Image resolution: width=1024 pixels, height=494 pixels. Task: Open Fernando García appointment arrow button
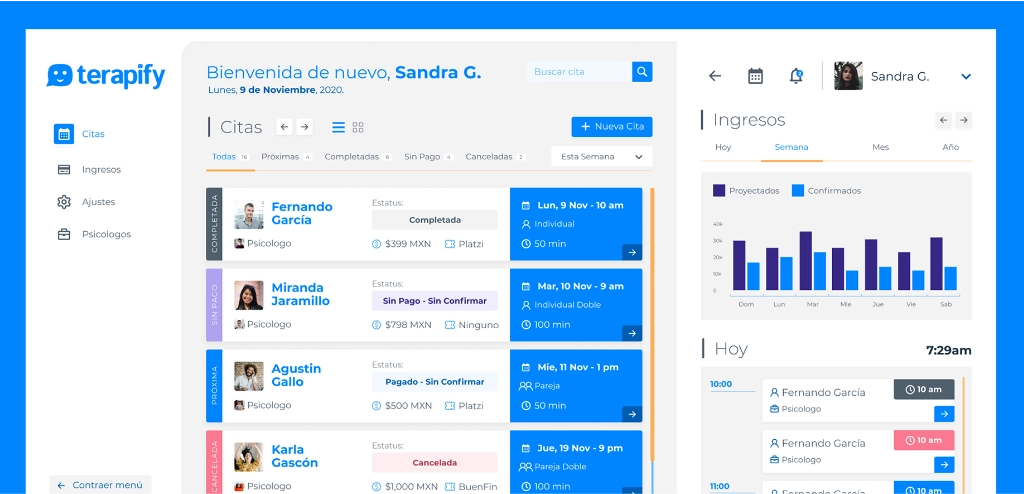(x=632, y=252)
